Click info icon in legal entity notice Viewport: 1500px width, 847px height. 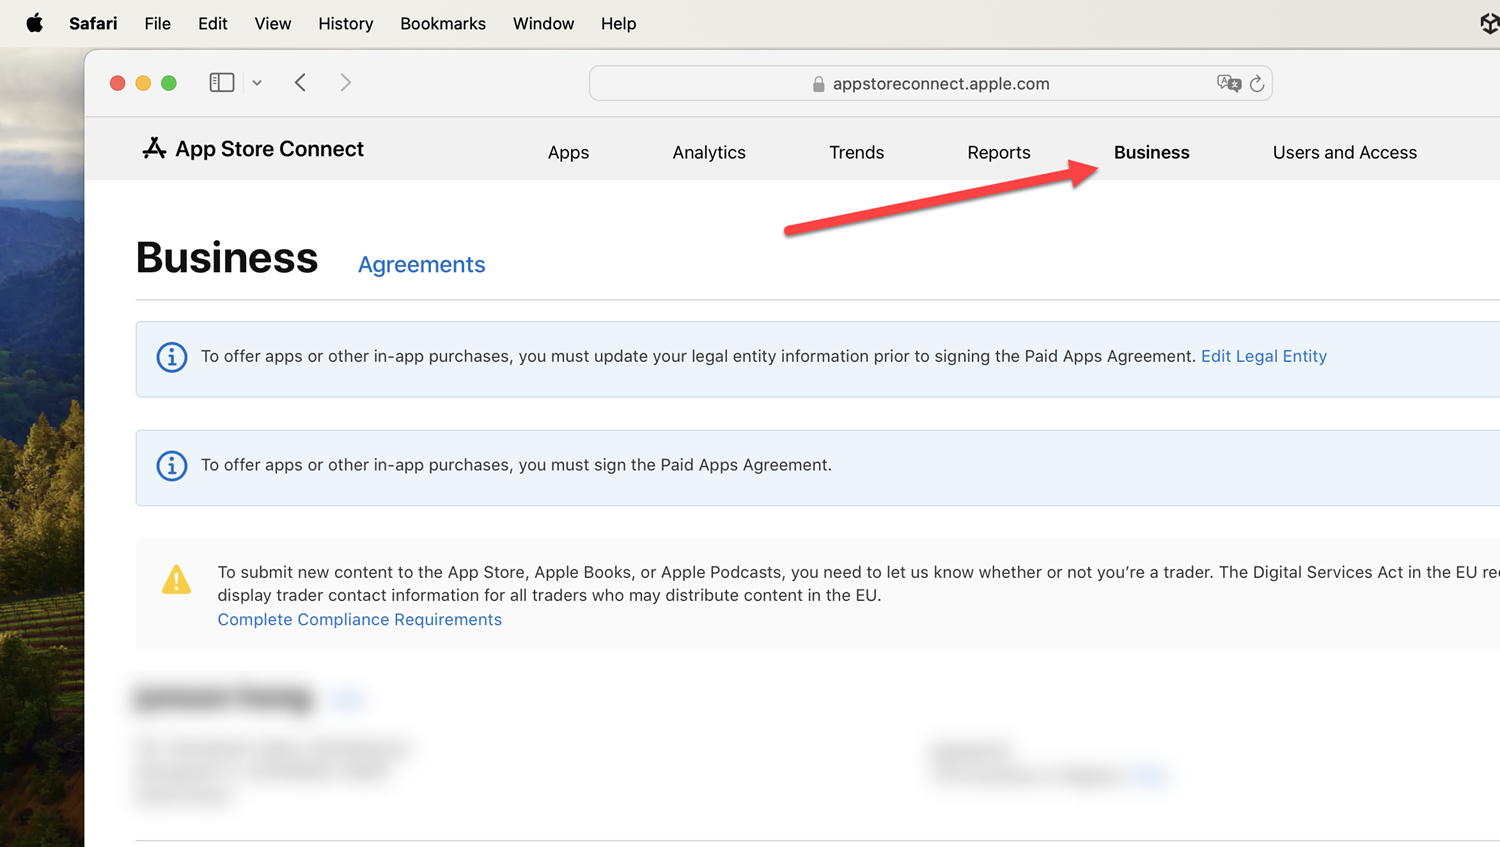[172, 357]
